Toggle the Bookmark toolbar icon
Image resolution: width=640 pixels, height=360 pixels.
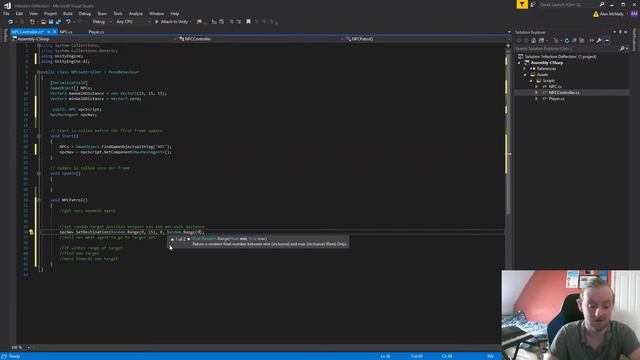click(x=248, y=22)
